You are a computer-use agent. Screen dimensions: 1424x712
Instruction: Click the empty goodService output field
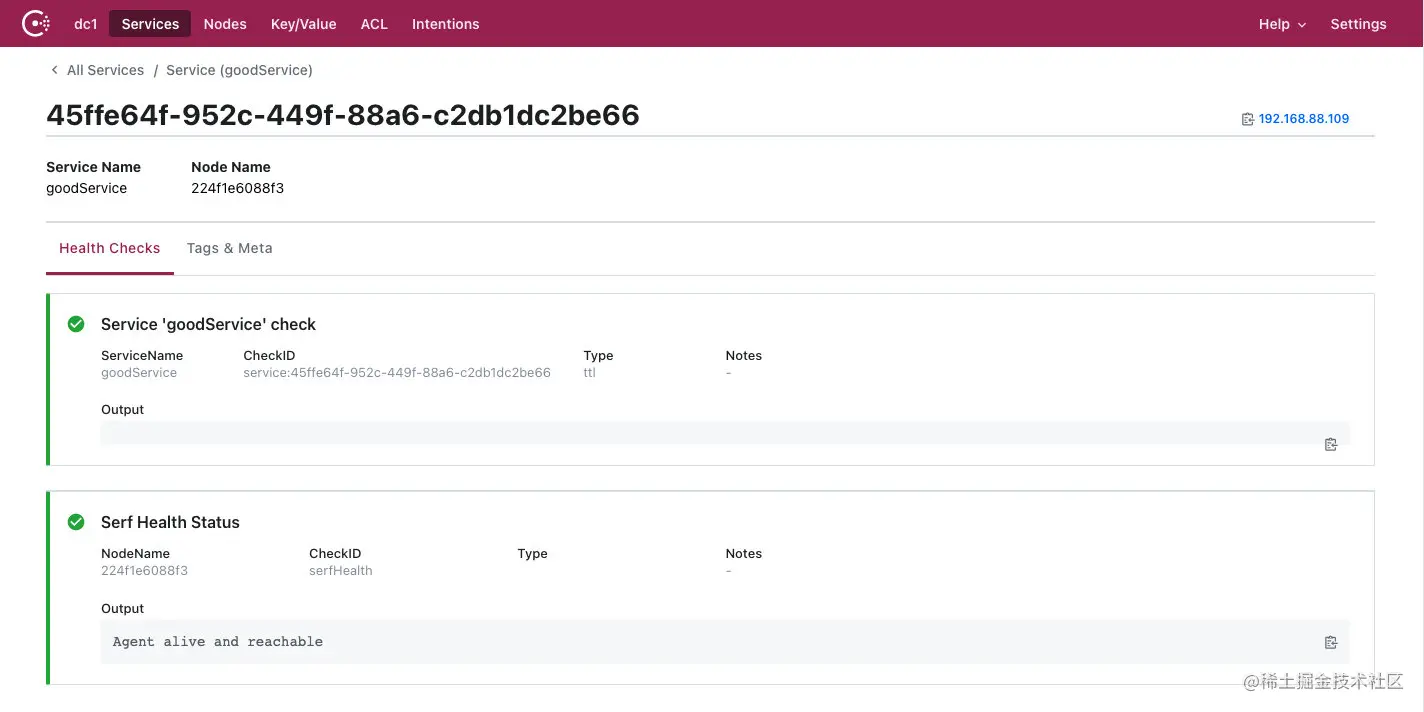pyautogui.click(x=725, y=433)
